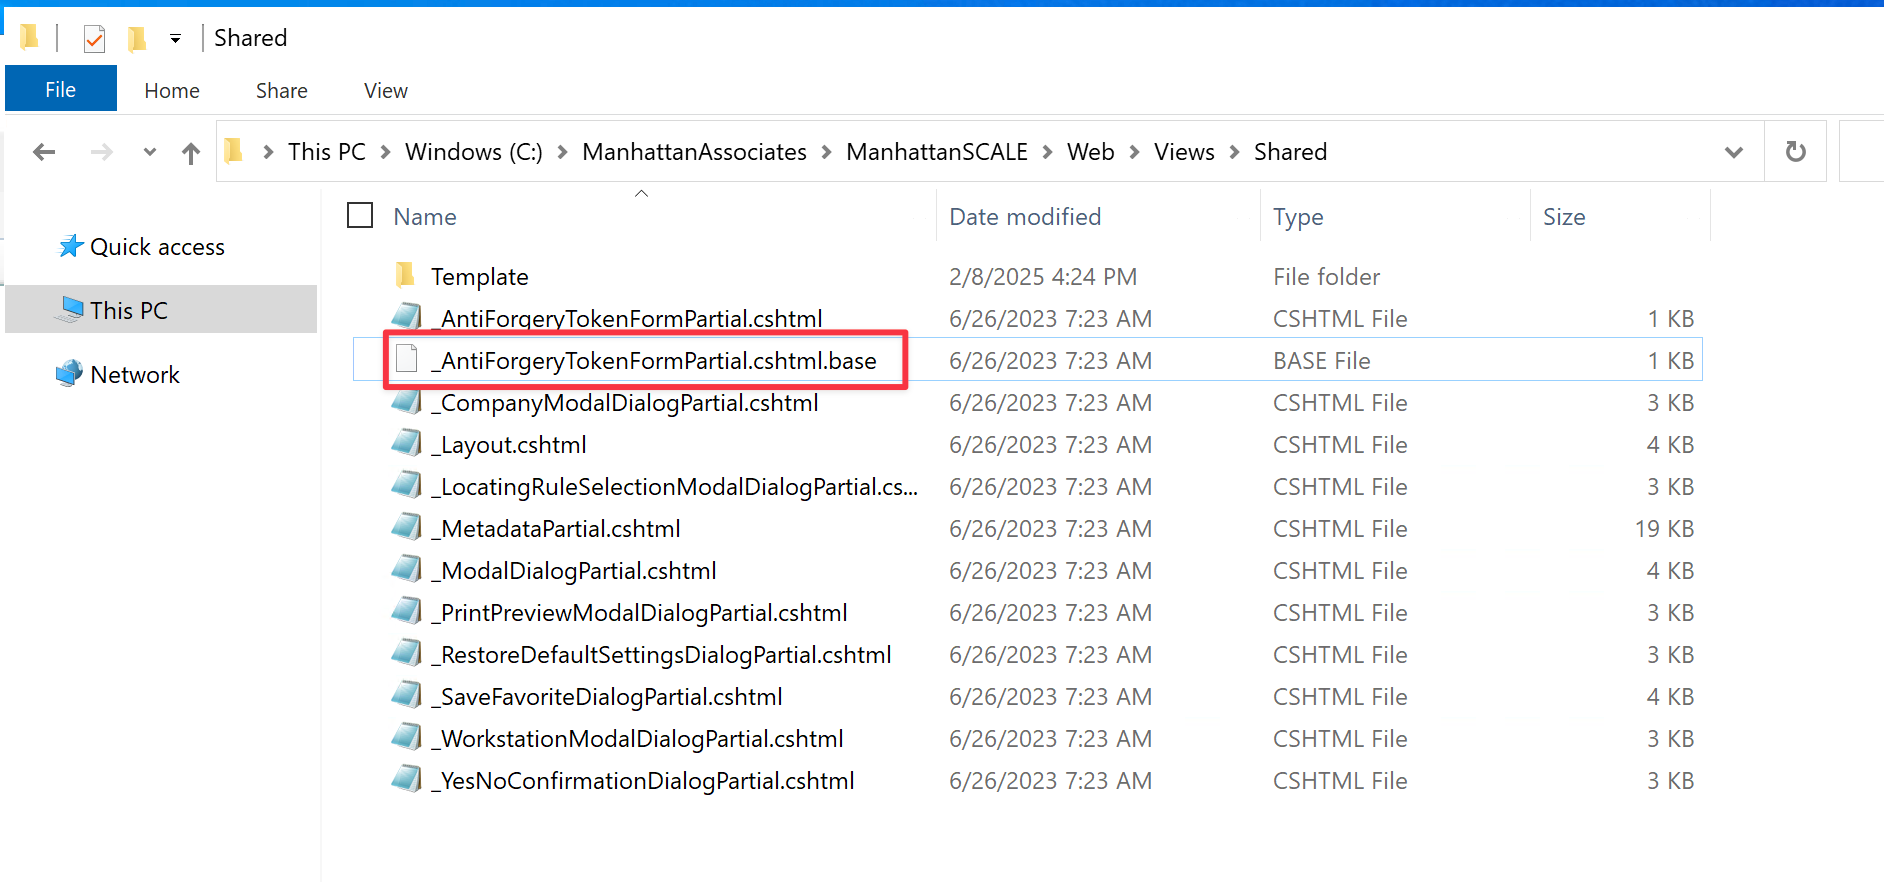Refresh the Shared folder view
Viewport: 1884px width, 882px height.
[x=1795, y=152]
